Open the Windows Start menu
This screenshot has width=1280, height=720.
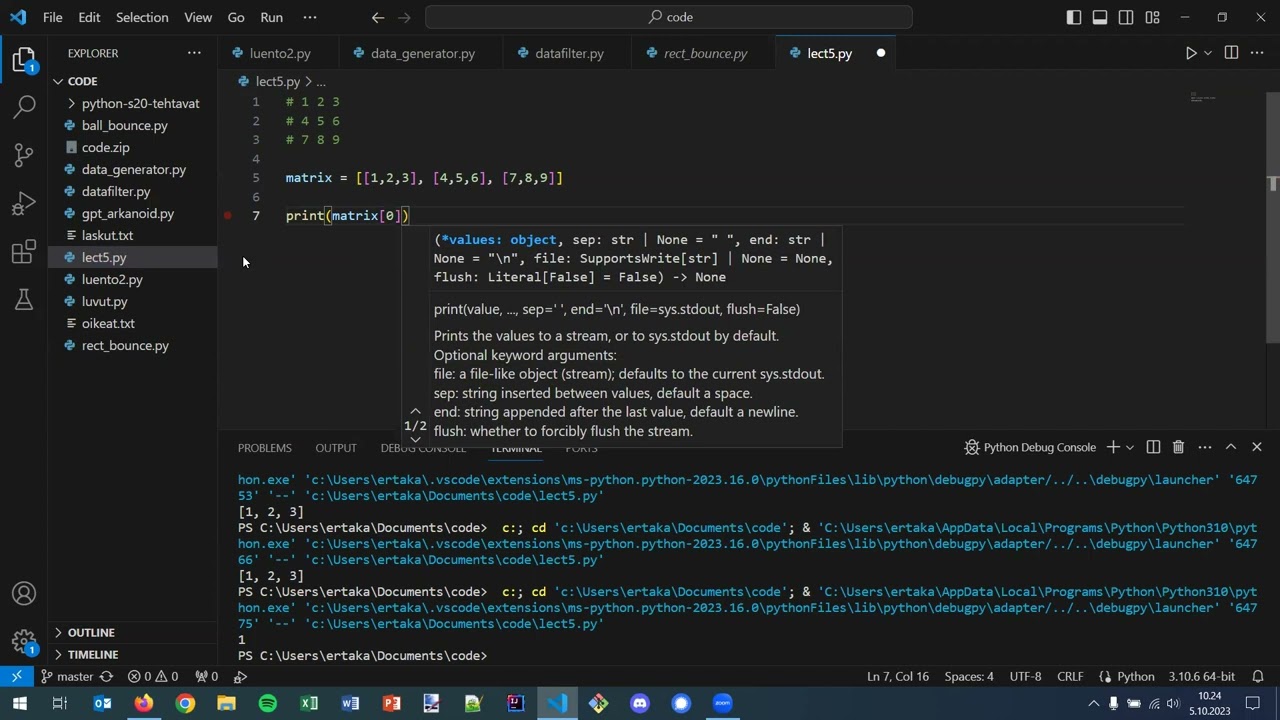coord(19,703)
